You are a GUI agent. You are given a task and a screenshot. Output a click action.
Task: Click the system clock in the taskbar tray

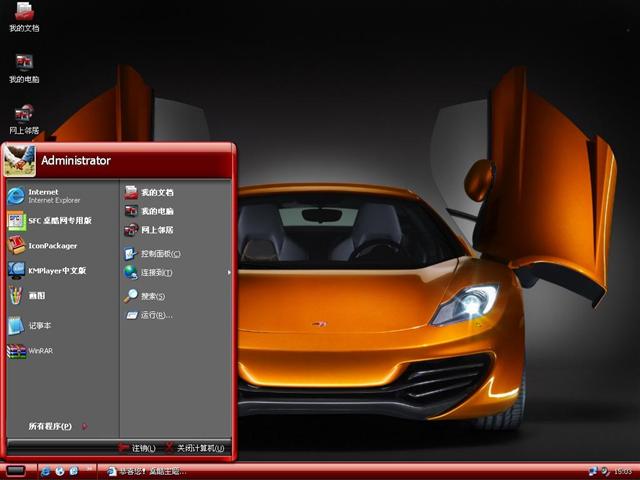point(622,471)
